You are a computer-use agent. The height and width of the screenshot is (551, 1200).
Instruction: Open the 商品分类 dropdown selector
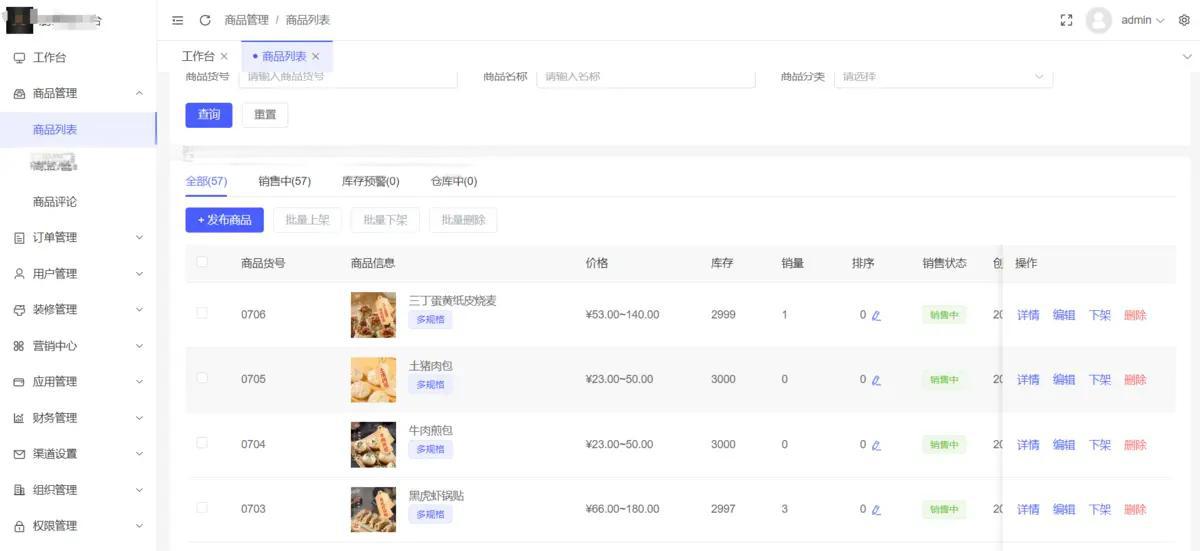[943, 77]
